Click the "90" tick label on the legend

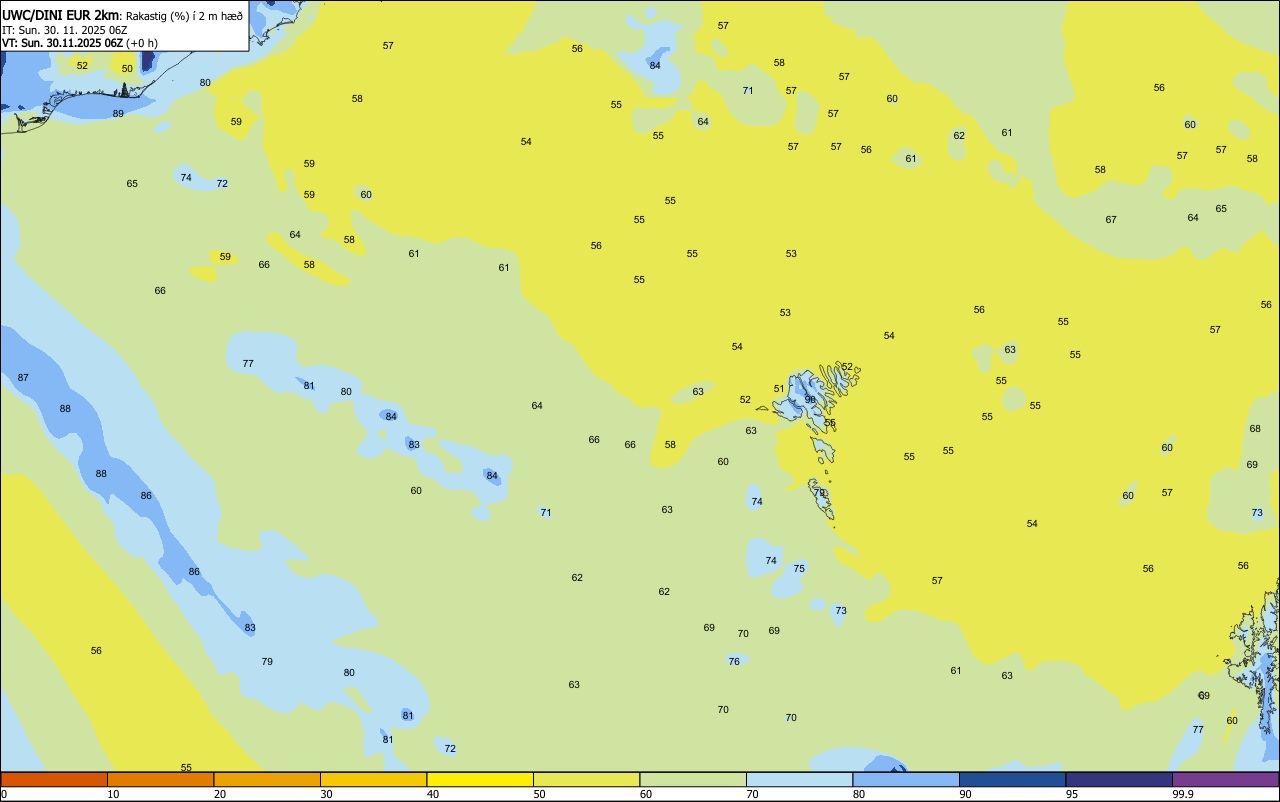[x=965, y=794]
